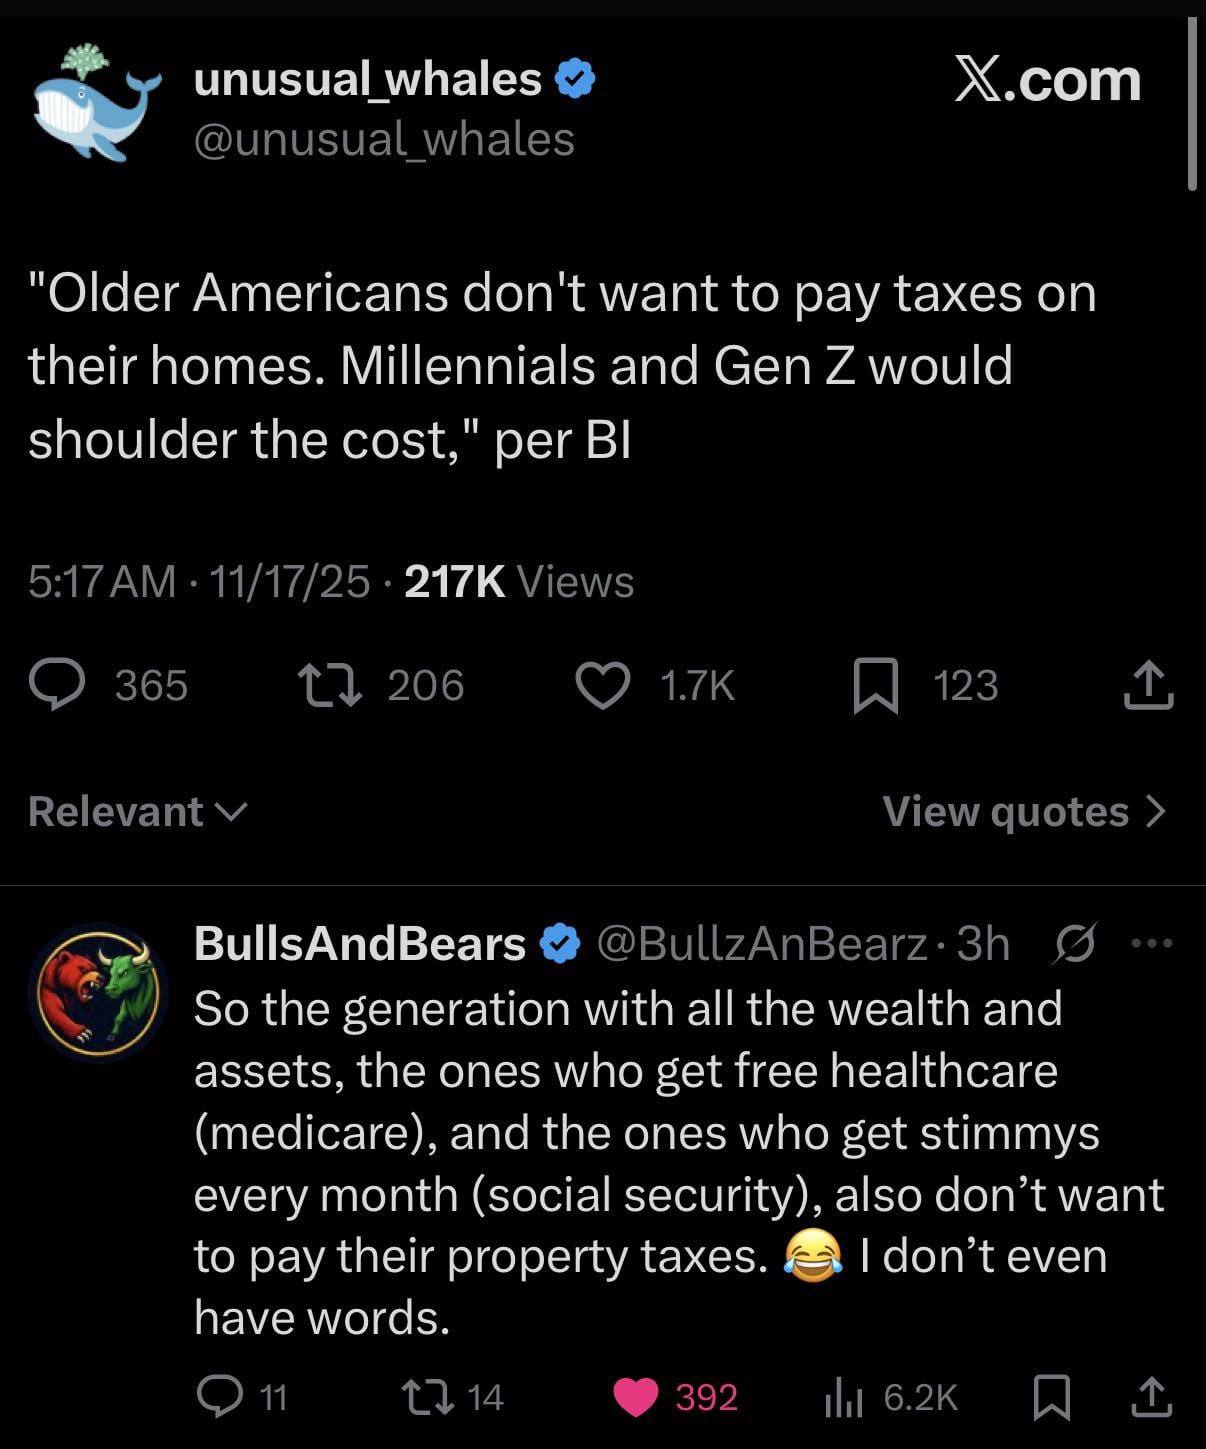Share the unusual_whales post
1206x1449 pixels.
pyautogui.click(x=1148, y=686)
